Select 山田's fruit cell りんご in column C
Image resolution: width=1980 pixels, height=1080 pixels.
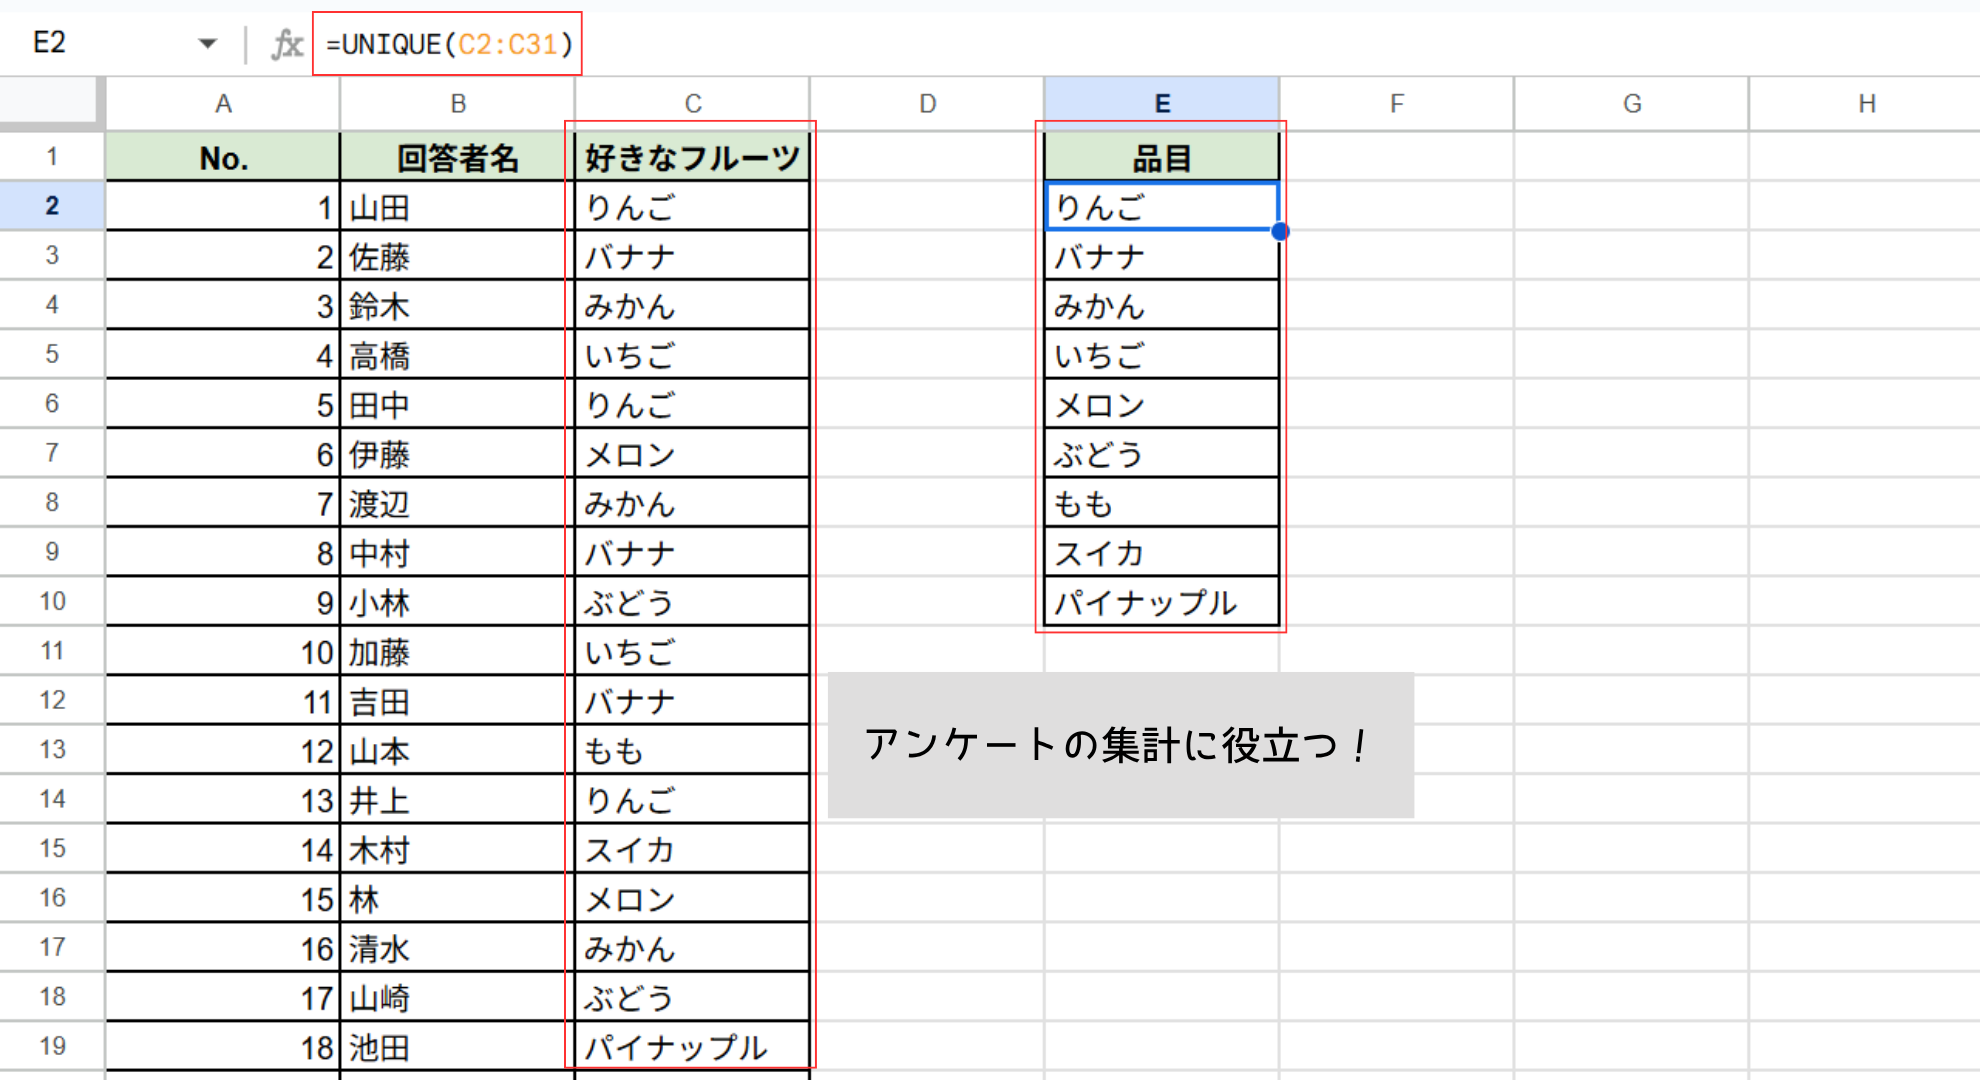tap(692, 206)
